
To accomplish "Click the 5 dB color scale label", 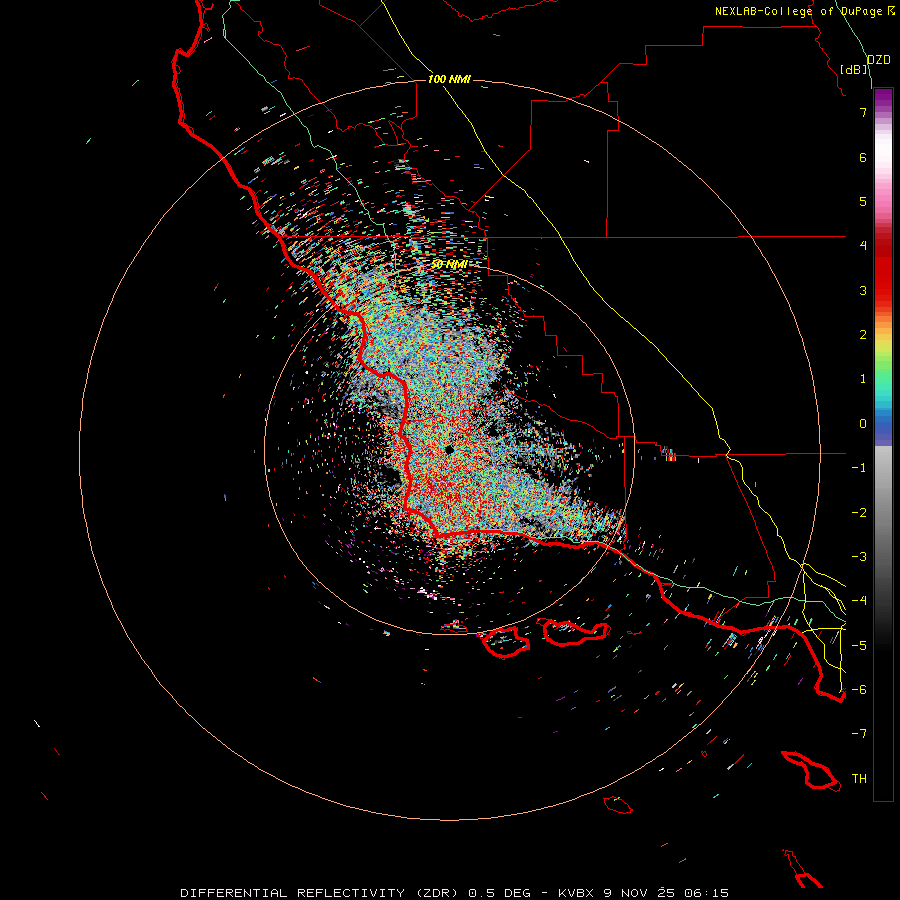I will click(863, 201).
